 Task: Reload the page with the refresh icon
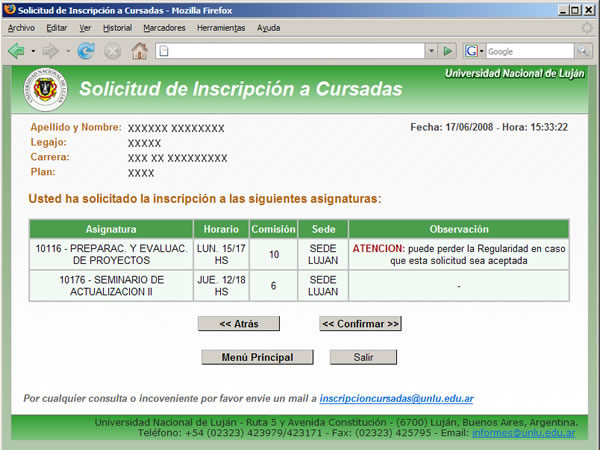pyautogui.click(x=86, y=50)
